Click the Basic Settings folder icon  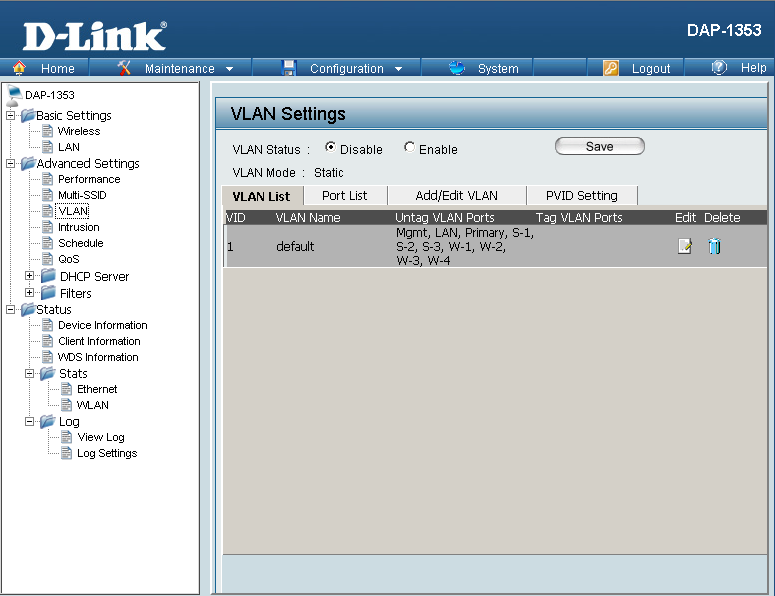[28, 116]
